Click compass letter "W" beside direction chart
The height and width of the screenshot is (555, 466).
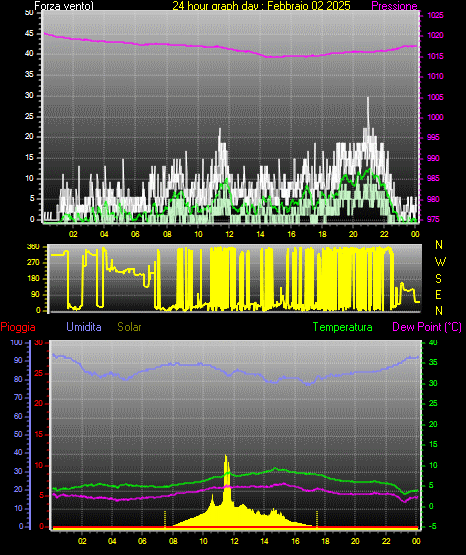(440, 262)
